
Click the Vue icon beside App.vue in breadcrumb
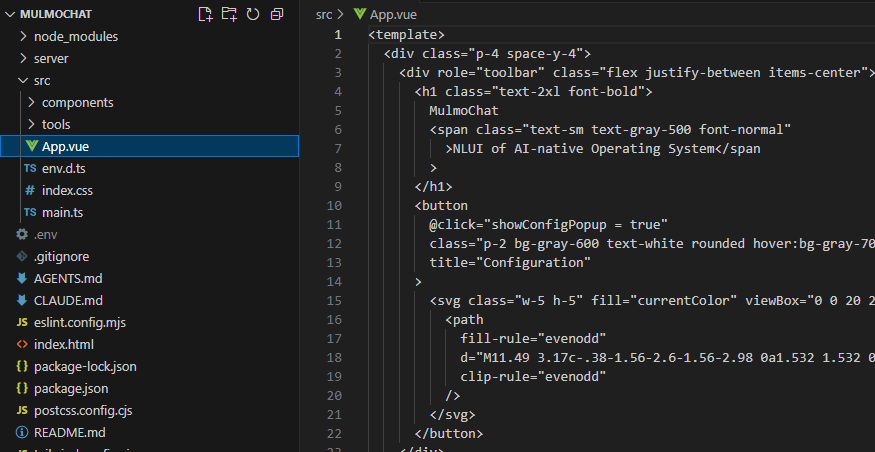(x=359, y=15)
